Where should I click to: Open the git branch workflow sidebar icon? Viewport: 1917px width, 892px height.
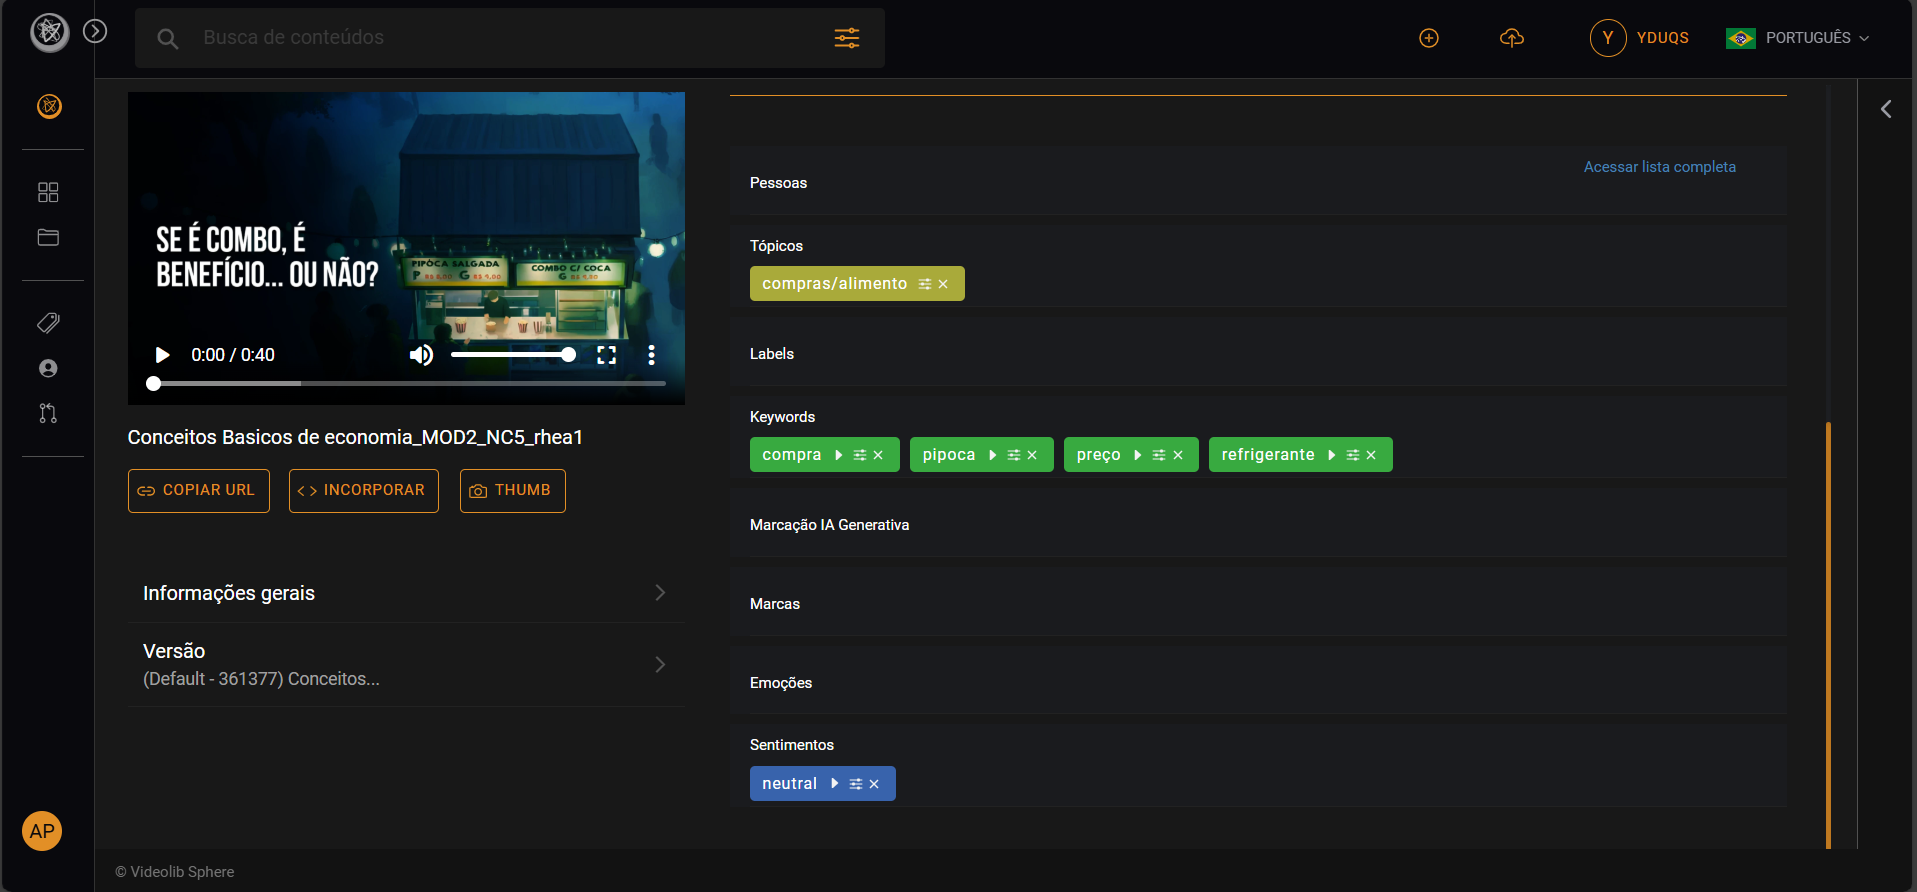[48, 413]
